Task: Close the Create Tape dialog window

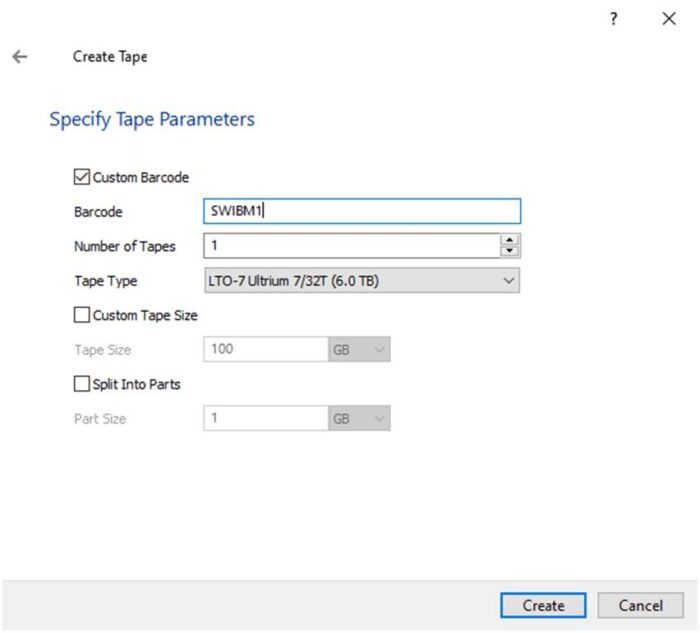Action: 669,19
